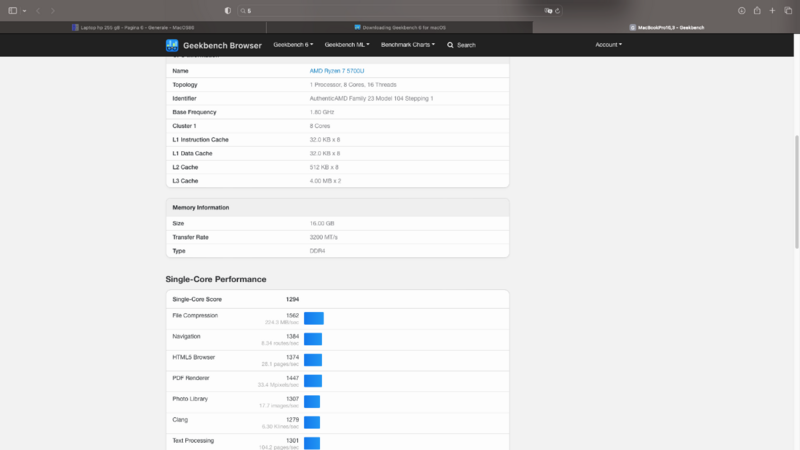Viewport: 800px width, 450px height.
Task: Select the '1.80 GHz' base frequency value
Action: [322, 112]
